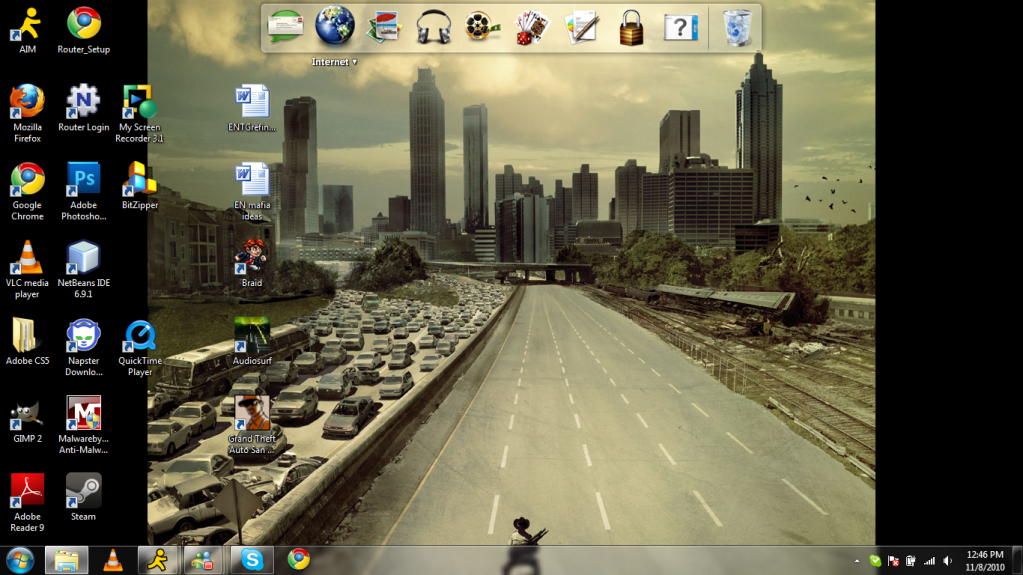Open the EN mafia ideas Word document
This screenshot has width=1023, height=575.
click(x=252, y=180)
